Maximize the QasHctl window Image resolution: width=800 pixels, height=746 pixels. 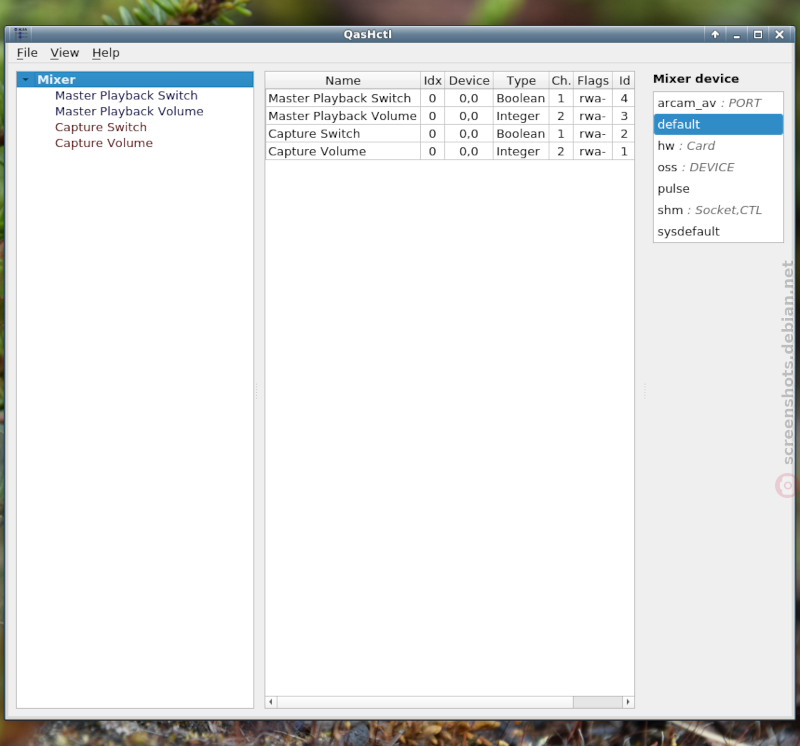[758, 35]
